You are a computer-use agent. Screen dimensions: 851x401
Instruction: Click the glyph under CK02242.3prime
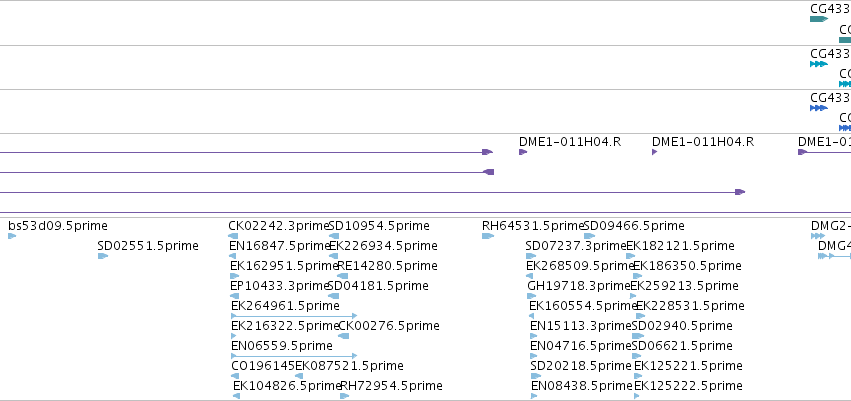coord(233,236)
